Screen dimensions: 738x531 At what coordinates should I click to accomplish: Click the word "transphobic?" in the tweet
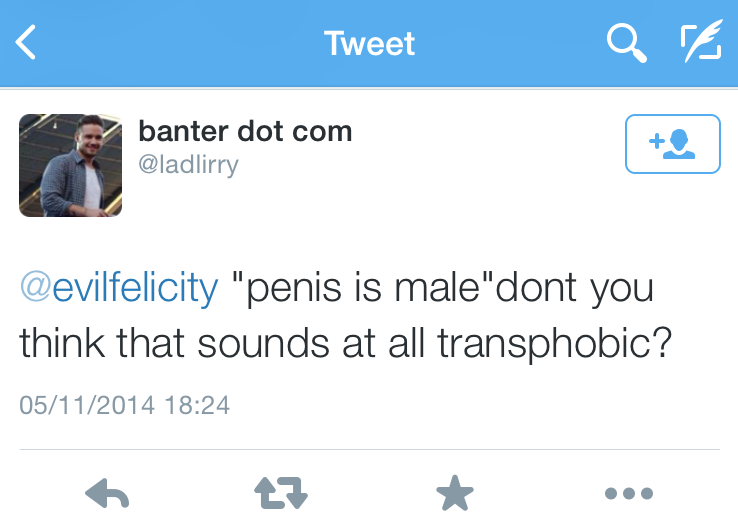(x=555, y=344)
